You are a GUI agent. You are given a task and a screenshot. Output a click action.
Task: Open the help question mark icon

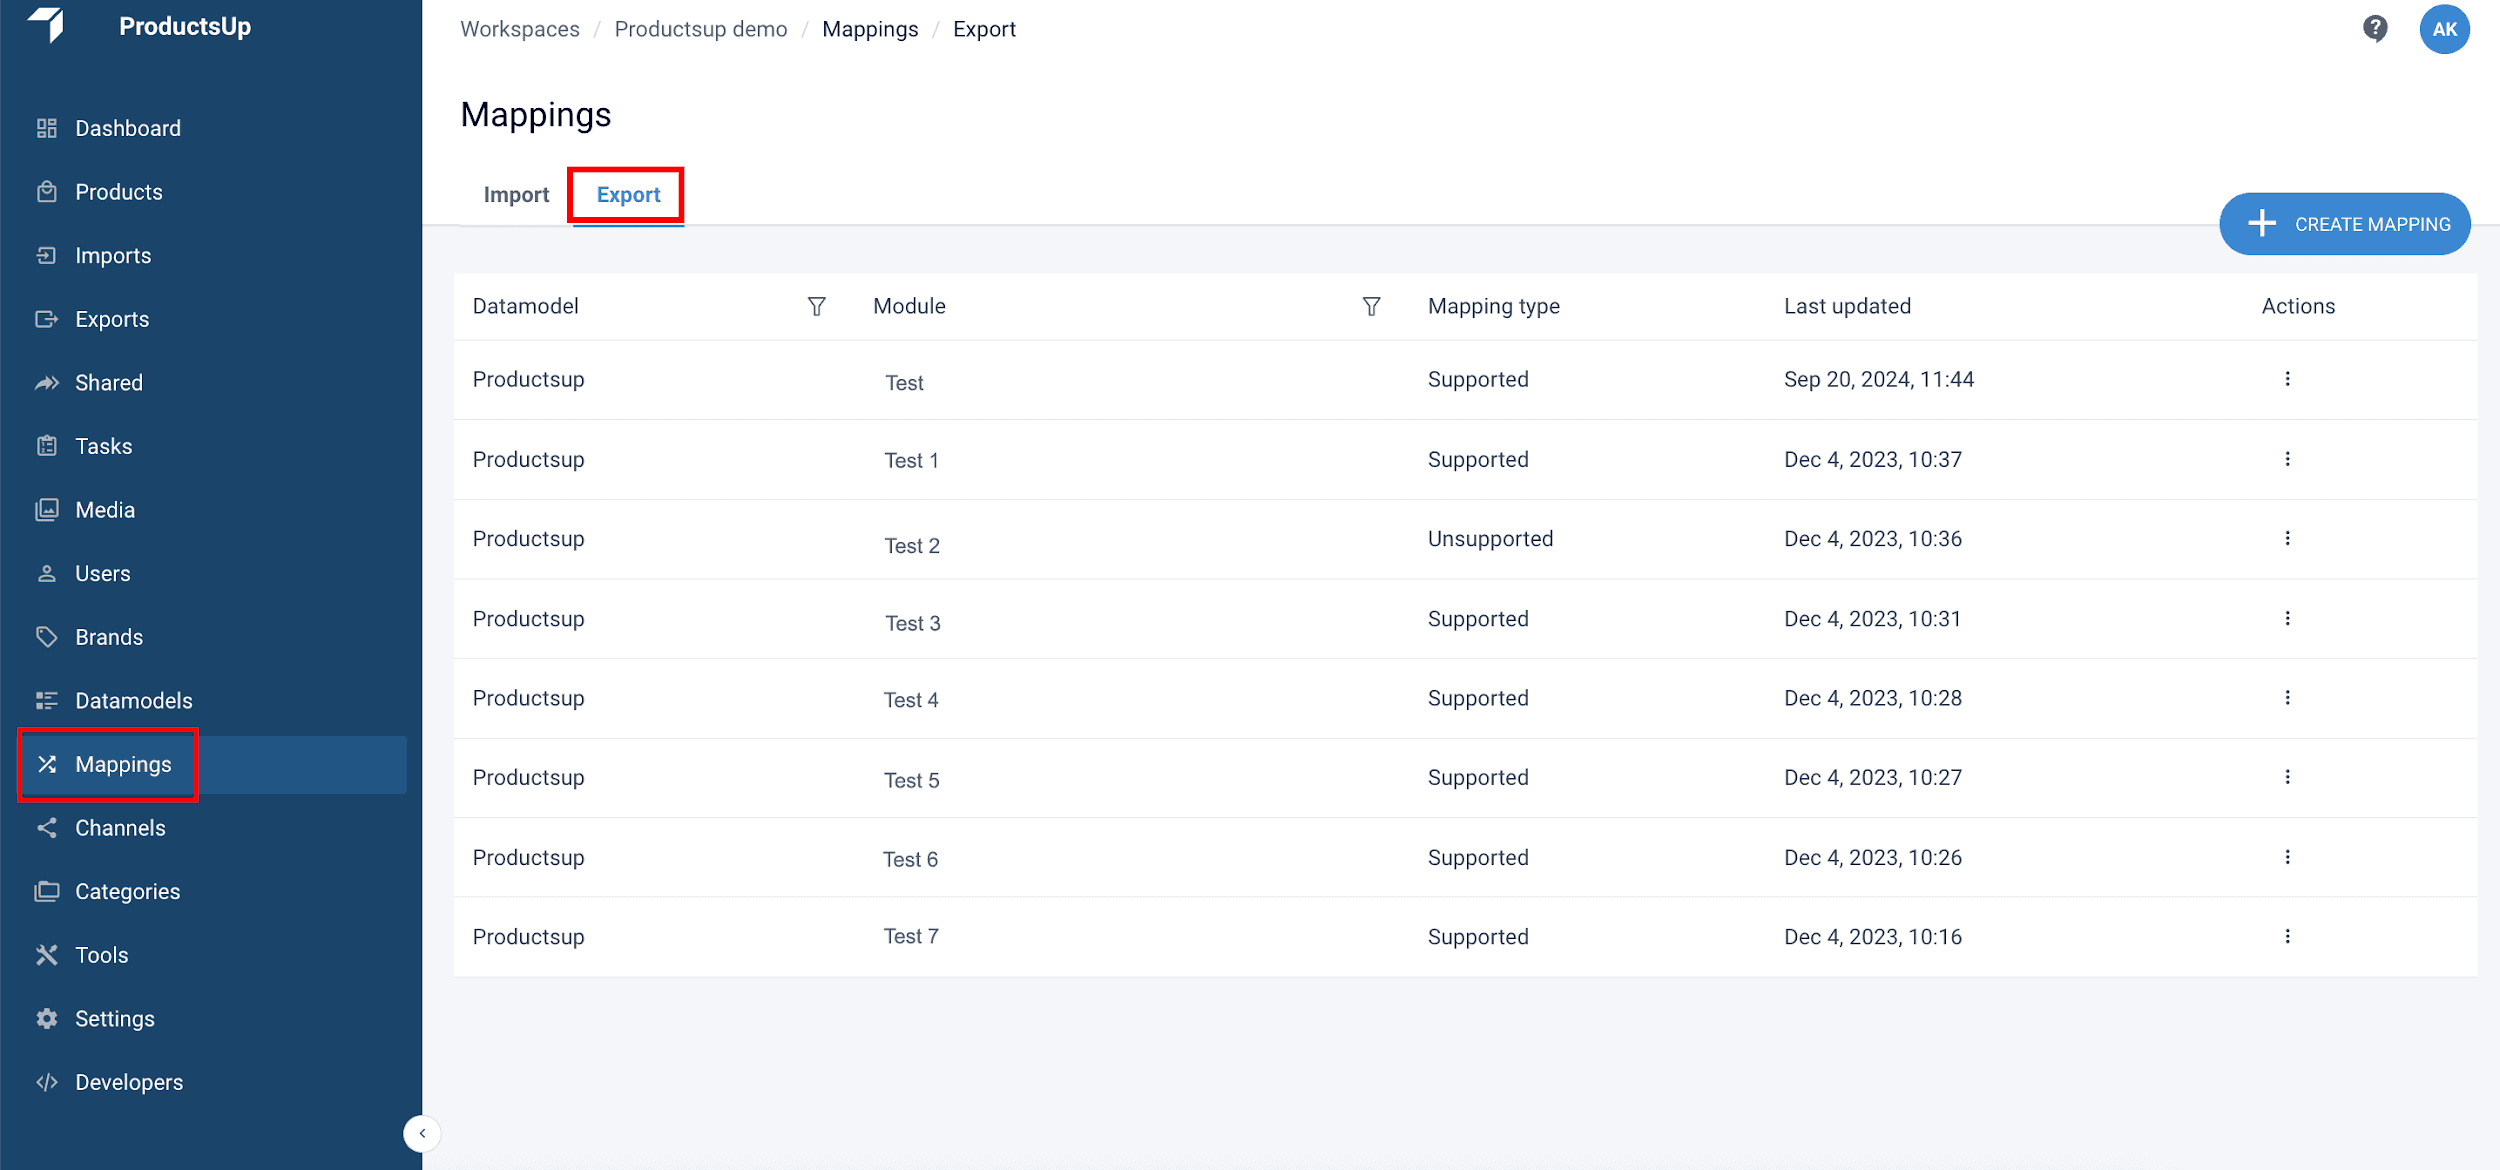2375,29
